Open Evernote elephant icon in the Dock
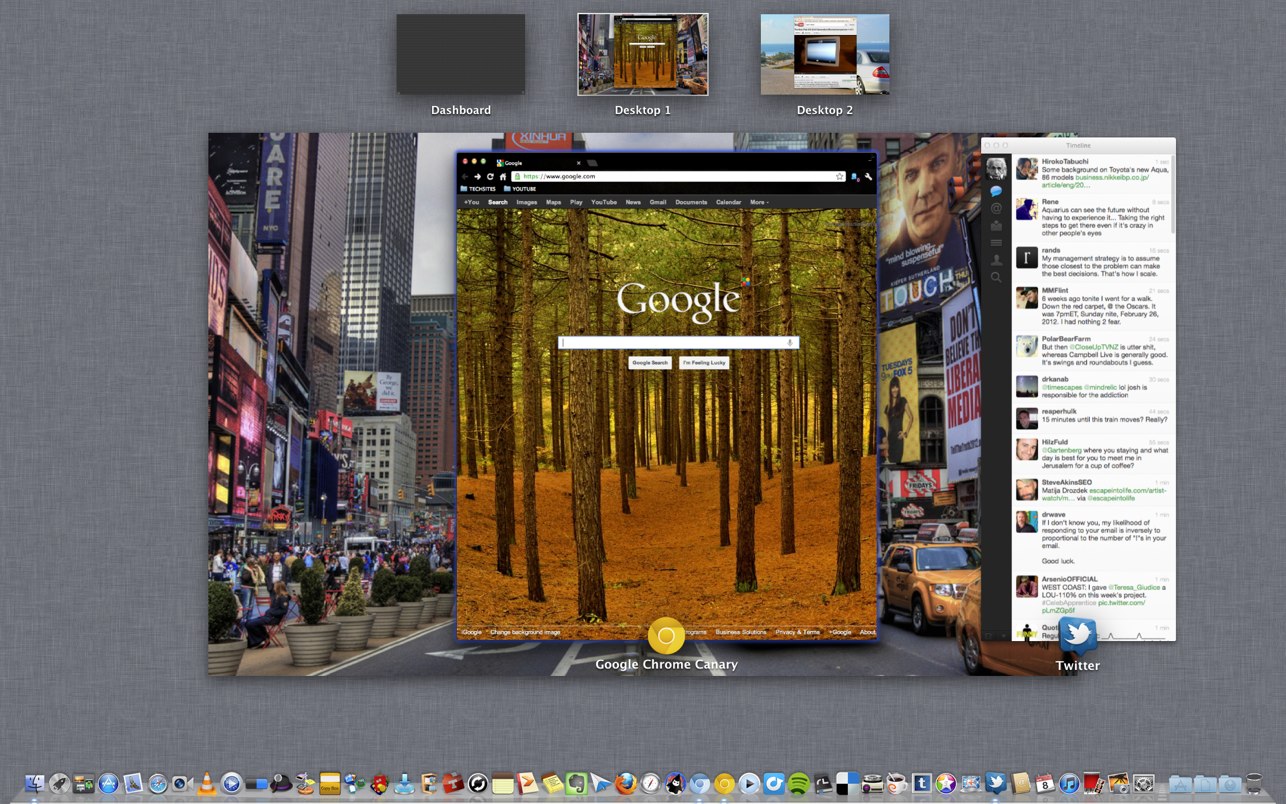 [576, 783]
